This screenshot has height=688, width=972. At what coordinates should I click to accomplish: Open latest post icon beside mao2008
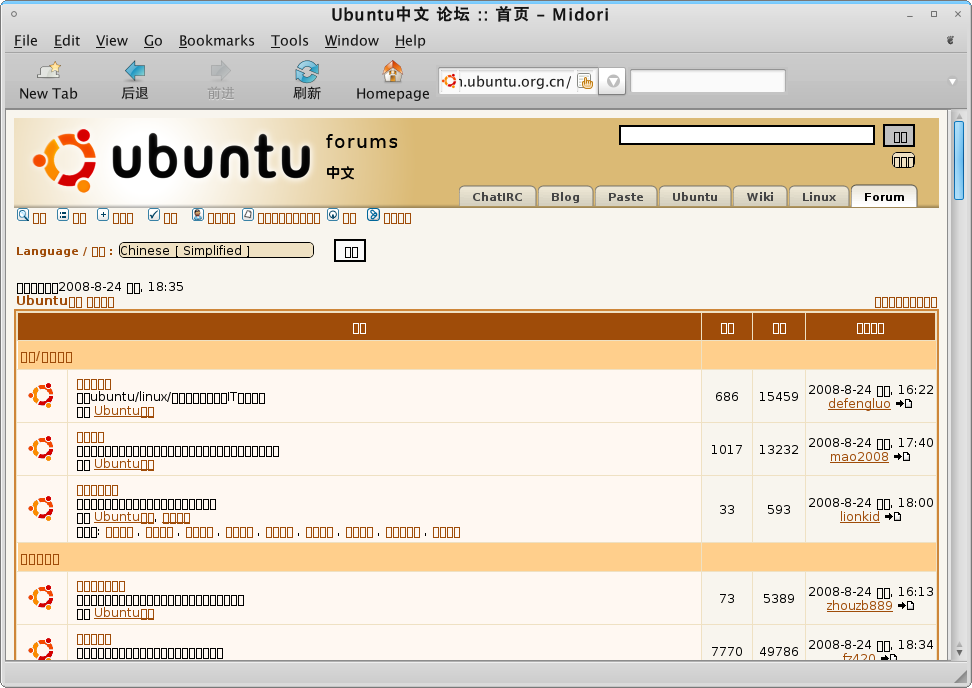coord(902,457)
